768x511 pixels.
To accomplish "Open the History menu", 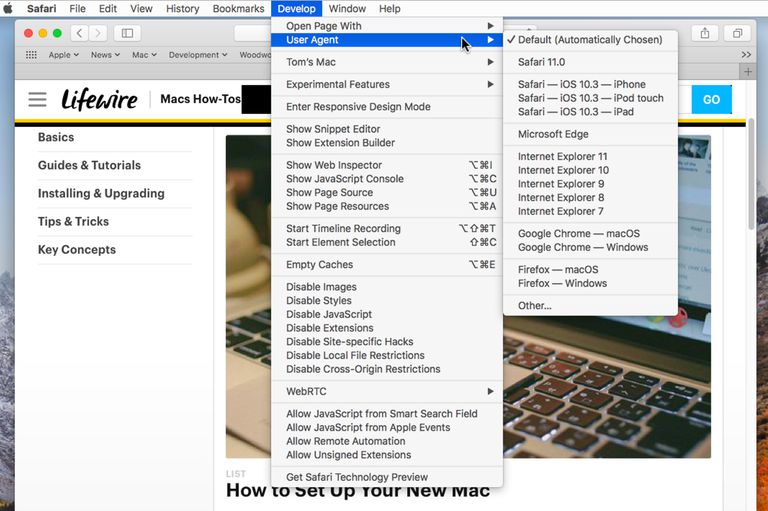I will click(x=182, y=8).
